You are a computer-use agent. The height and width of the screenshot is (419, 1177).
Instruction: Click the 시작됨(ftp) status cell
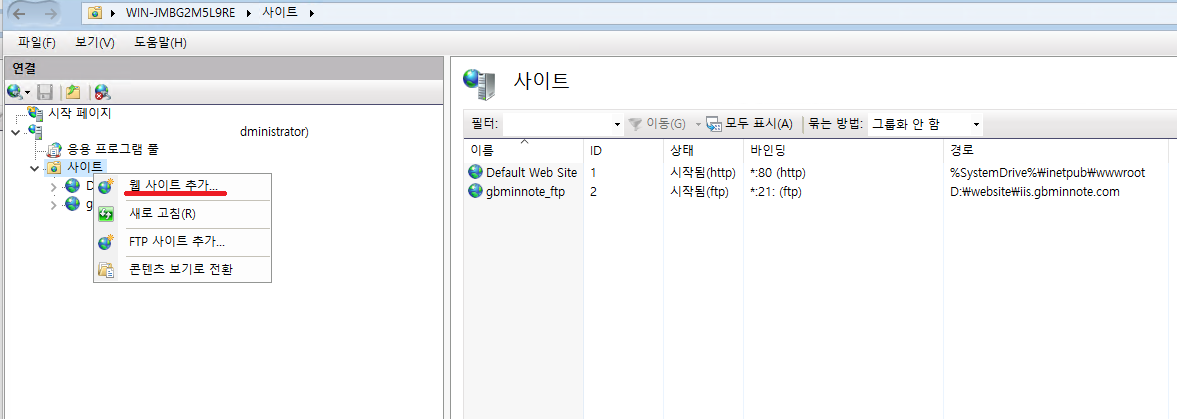[x=700, y=191]
